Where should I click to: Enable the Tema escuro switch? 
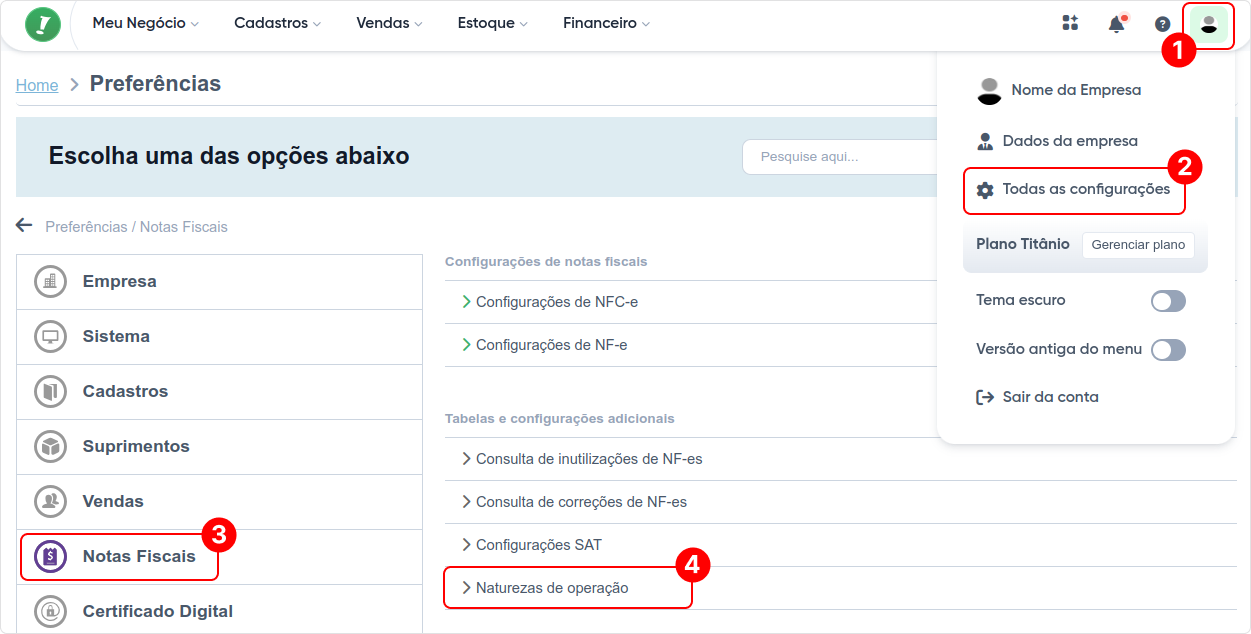[1168, 301]
